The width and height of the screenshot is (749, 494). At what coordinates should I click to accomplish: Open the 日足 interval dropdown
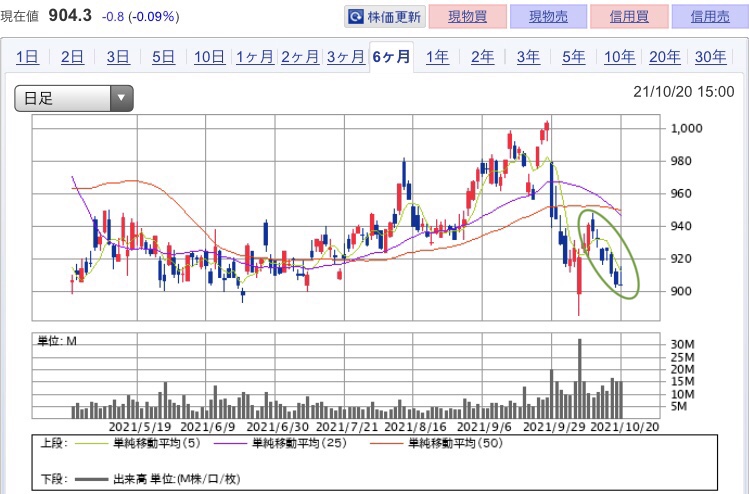pos(73,97)
